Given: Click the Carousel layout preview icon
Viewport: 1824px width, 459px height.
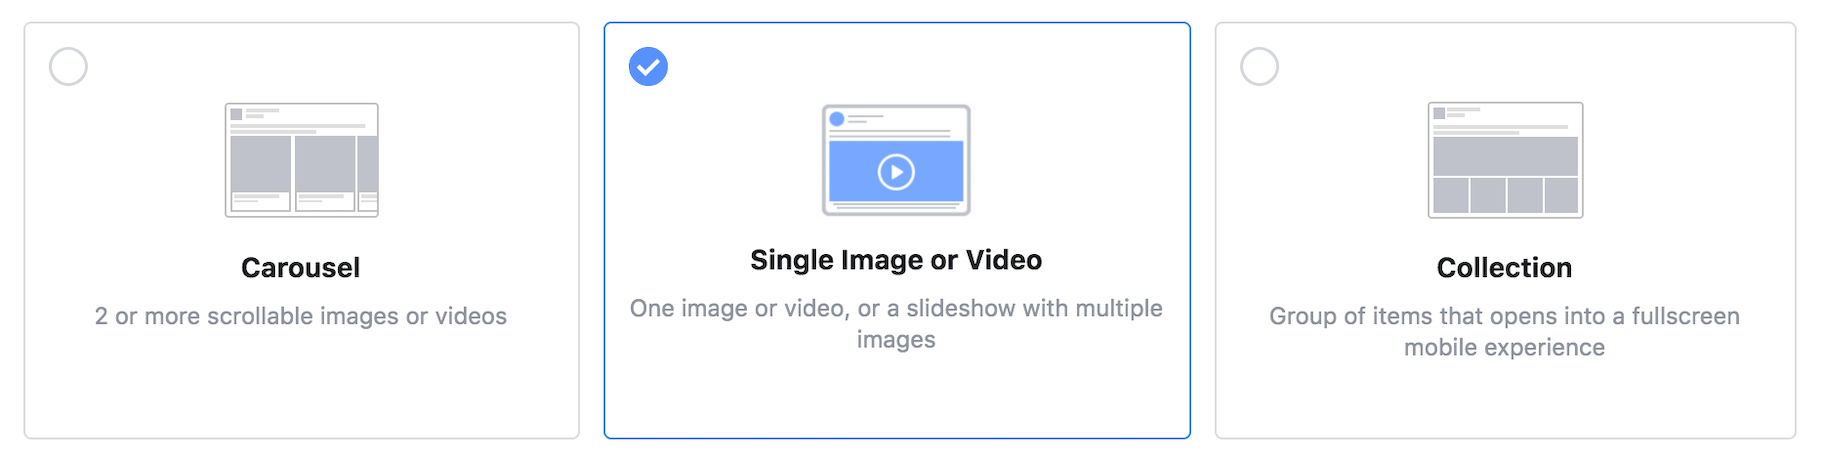Looking at the screenshot, I should [302, 160].
